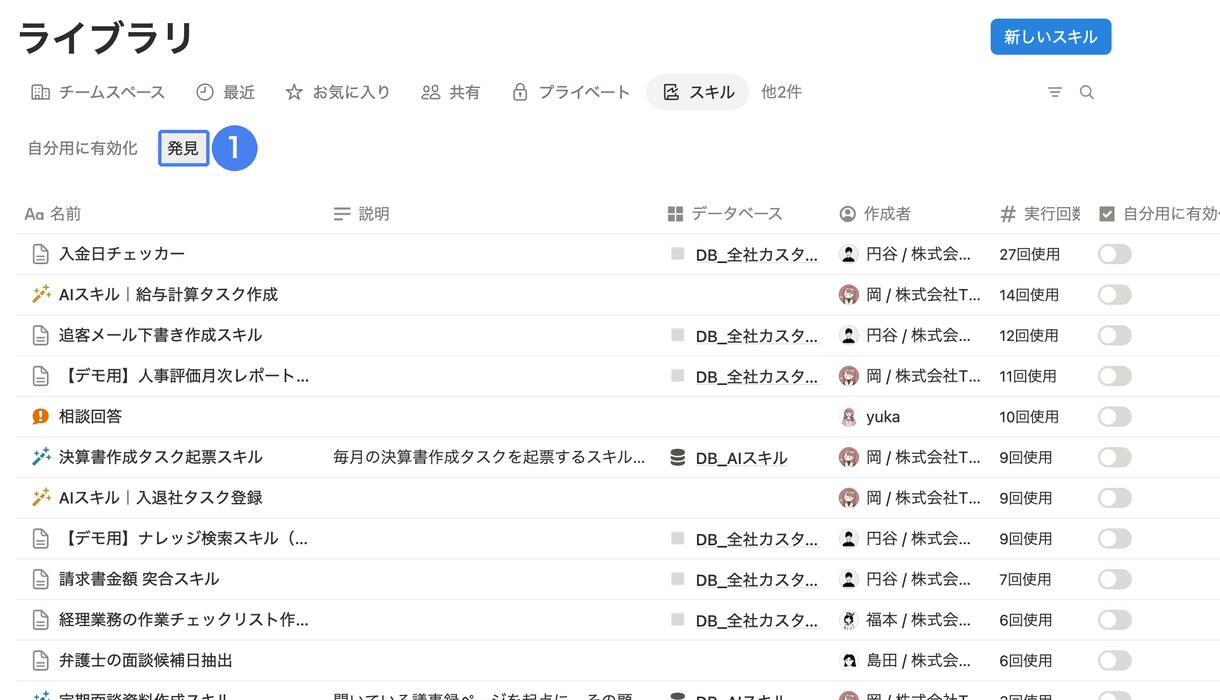This screenshot has width=1220, height=700.
Task: Open the 経理業務の作業チェックリスト作 row
Action: (184, 620)
